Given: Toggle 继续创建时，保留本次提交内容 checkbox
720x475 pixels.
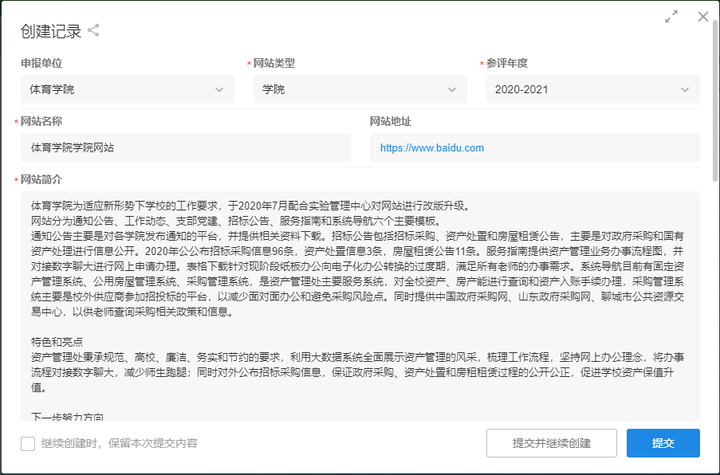Looking at the screenshot, I should (x=28, y=443).
